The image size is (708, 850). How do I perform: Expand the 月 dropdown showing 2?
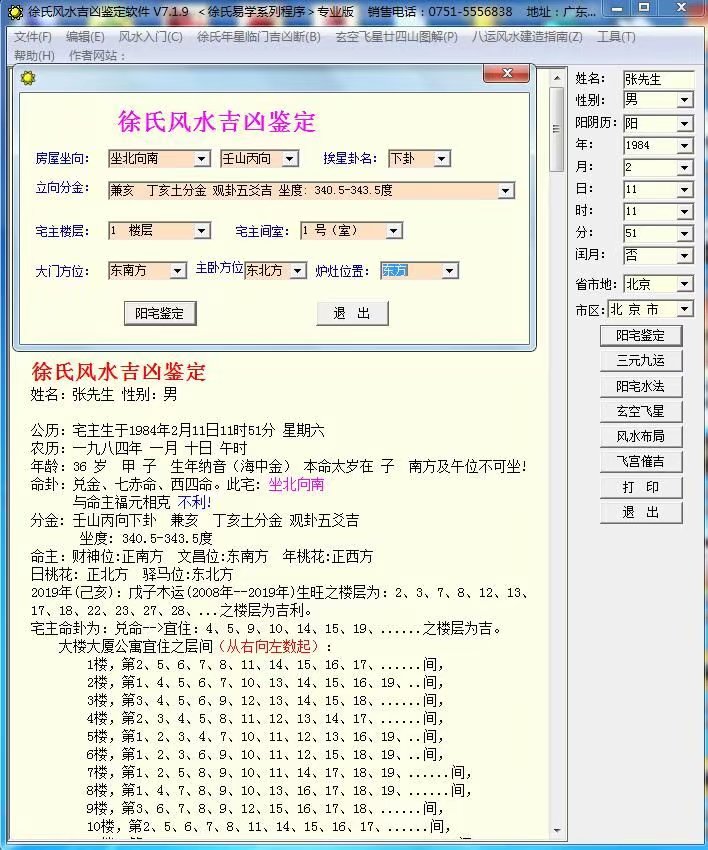coord(685,168)
